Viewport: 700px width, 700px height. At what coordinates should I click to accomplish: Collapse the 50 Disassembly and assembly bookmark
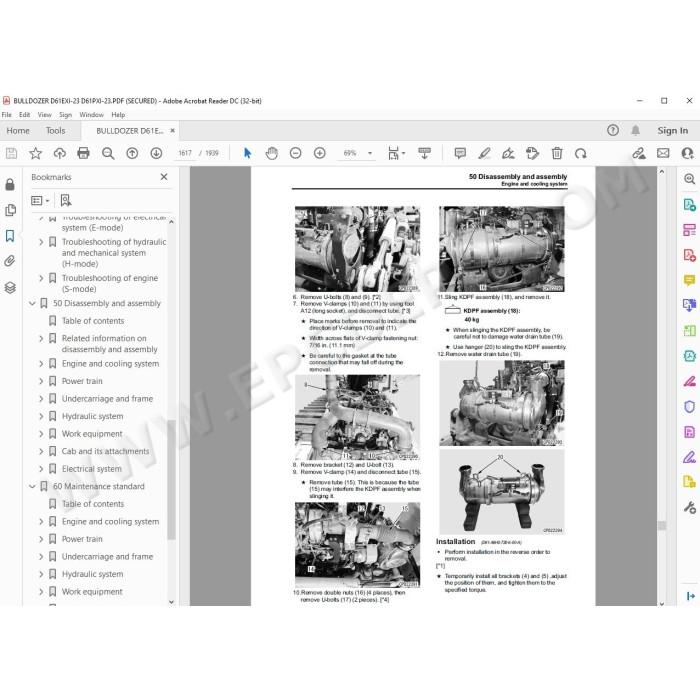click(x=32, y=304)
